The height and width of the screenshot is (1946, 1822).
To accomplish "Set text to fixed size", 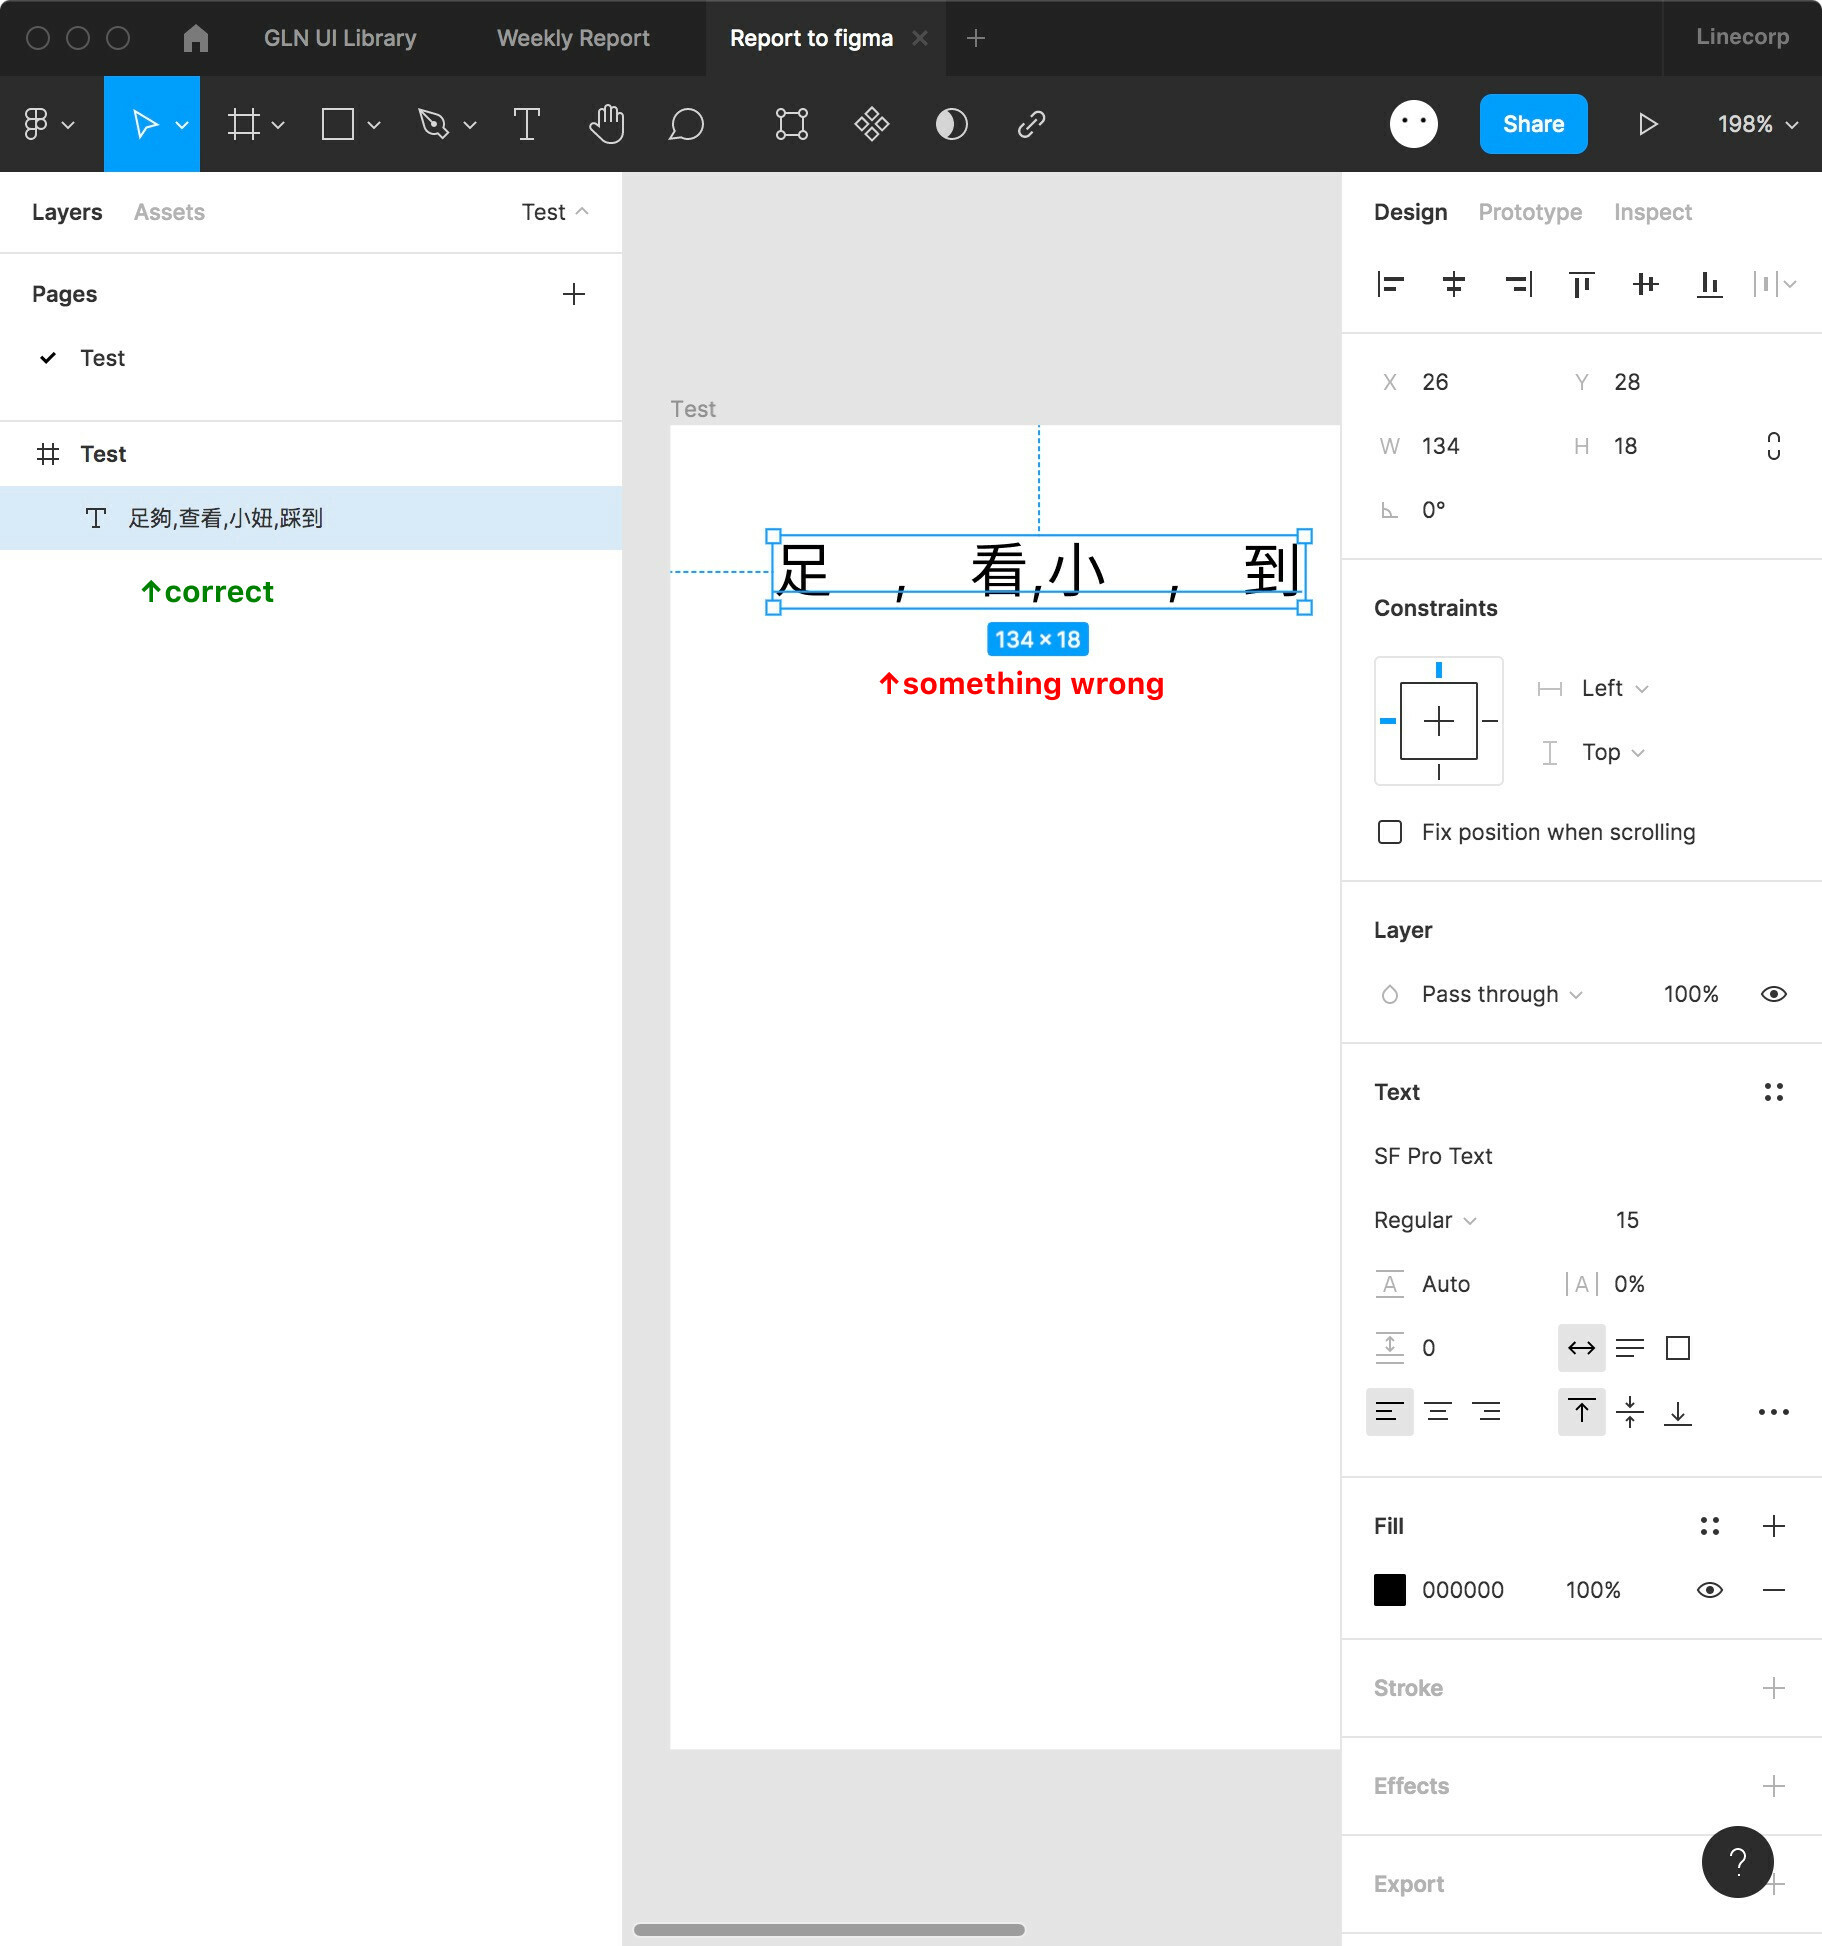I will [1678, 1348].
